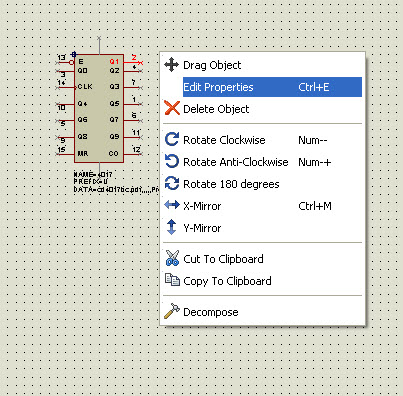Click the Q9 pin label on the chip

pos(114,136)
